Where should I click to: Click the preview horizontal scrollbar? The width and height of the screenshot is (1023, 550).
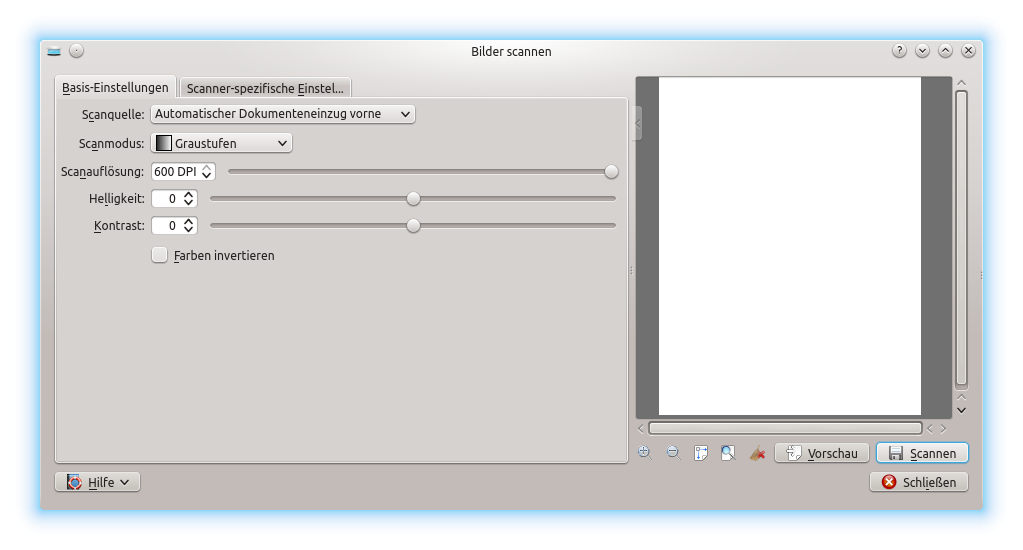point(785,428)
